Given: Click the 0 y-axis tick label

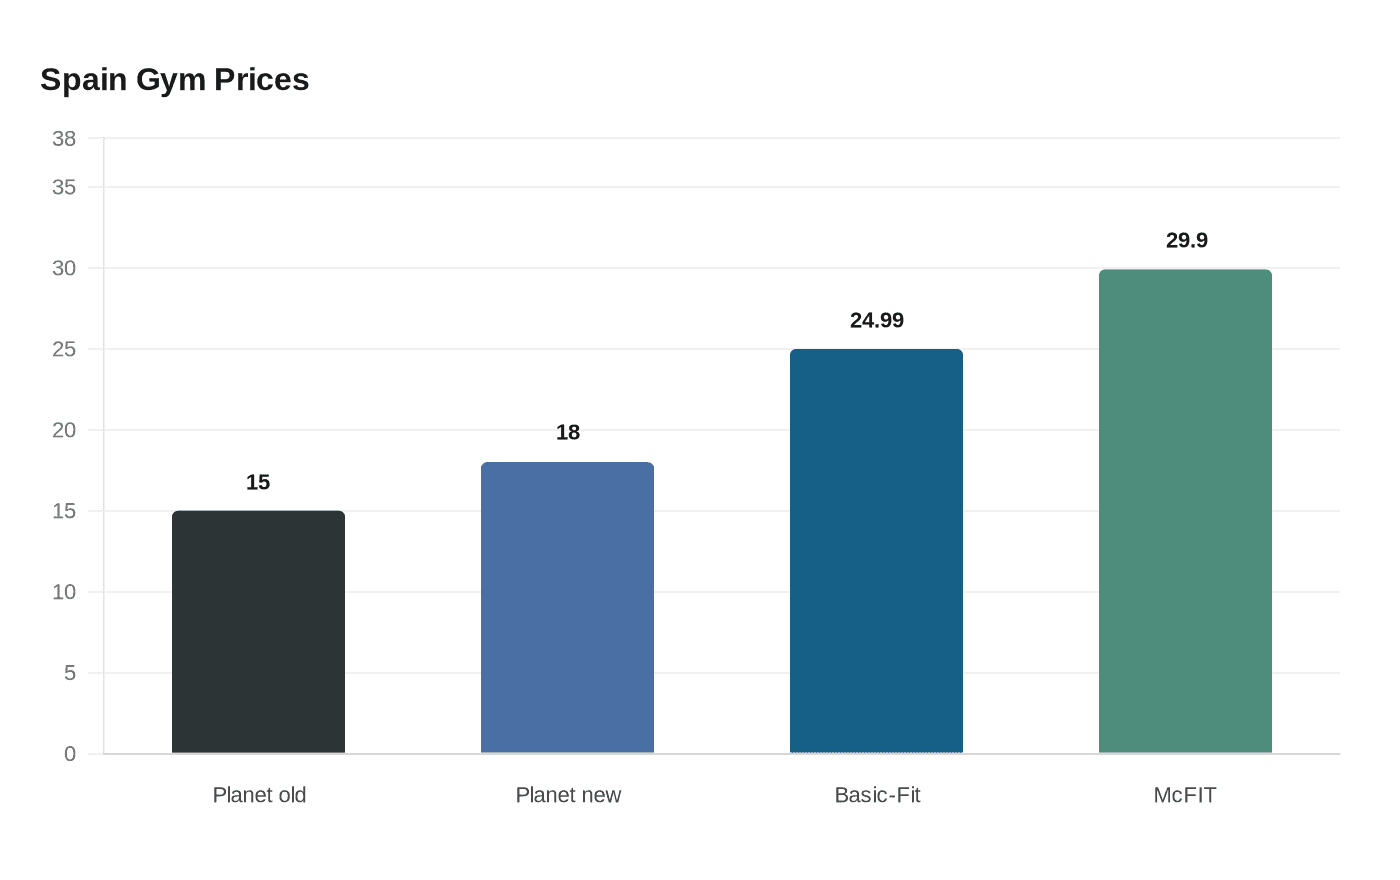Looking at the screenshot, I should (x=70, y=754).
